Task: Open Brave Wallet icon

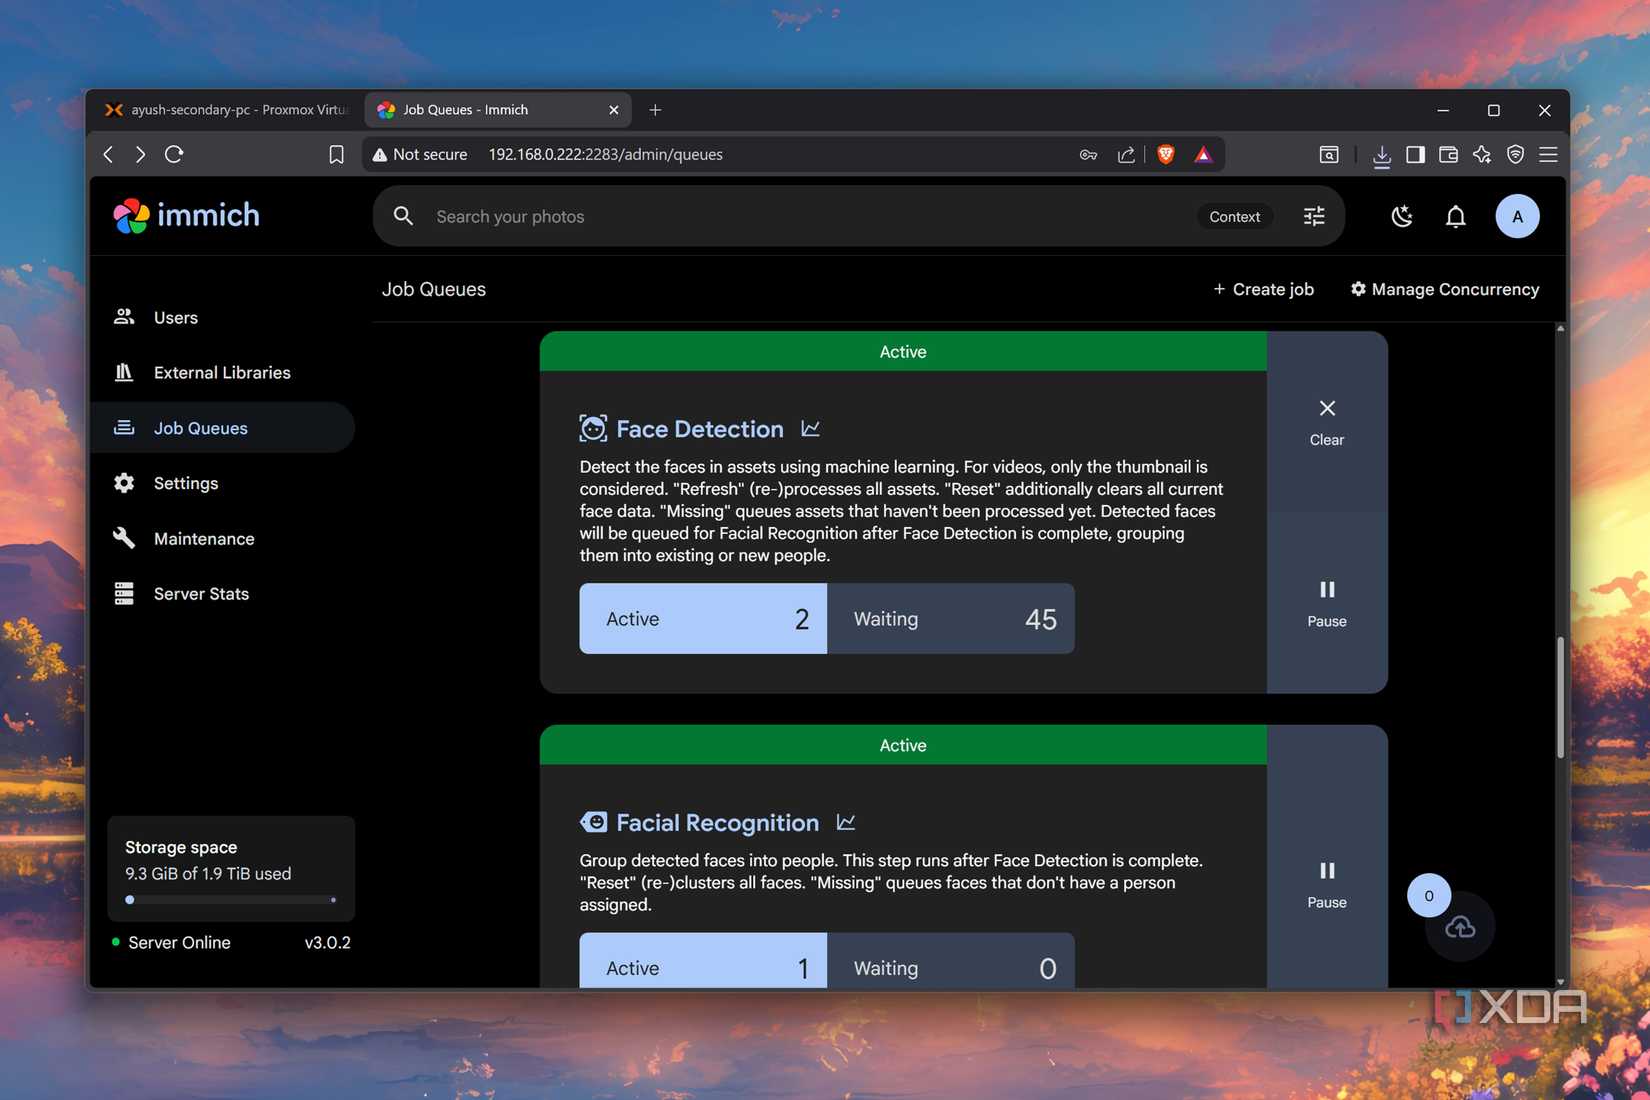Action: pos(1448,154)
